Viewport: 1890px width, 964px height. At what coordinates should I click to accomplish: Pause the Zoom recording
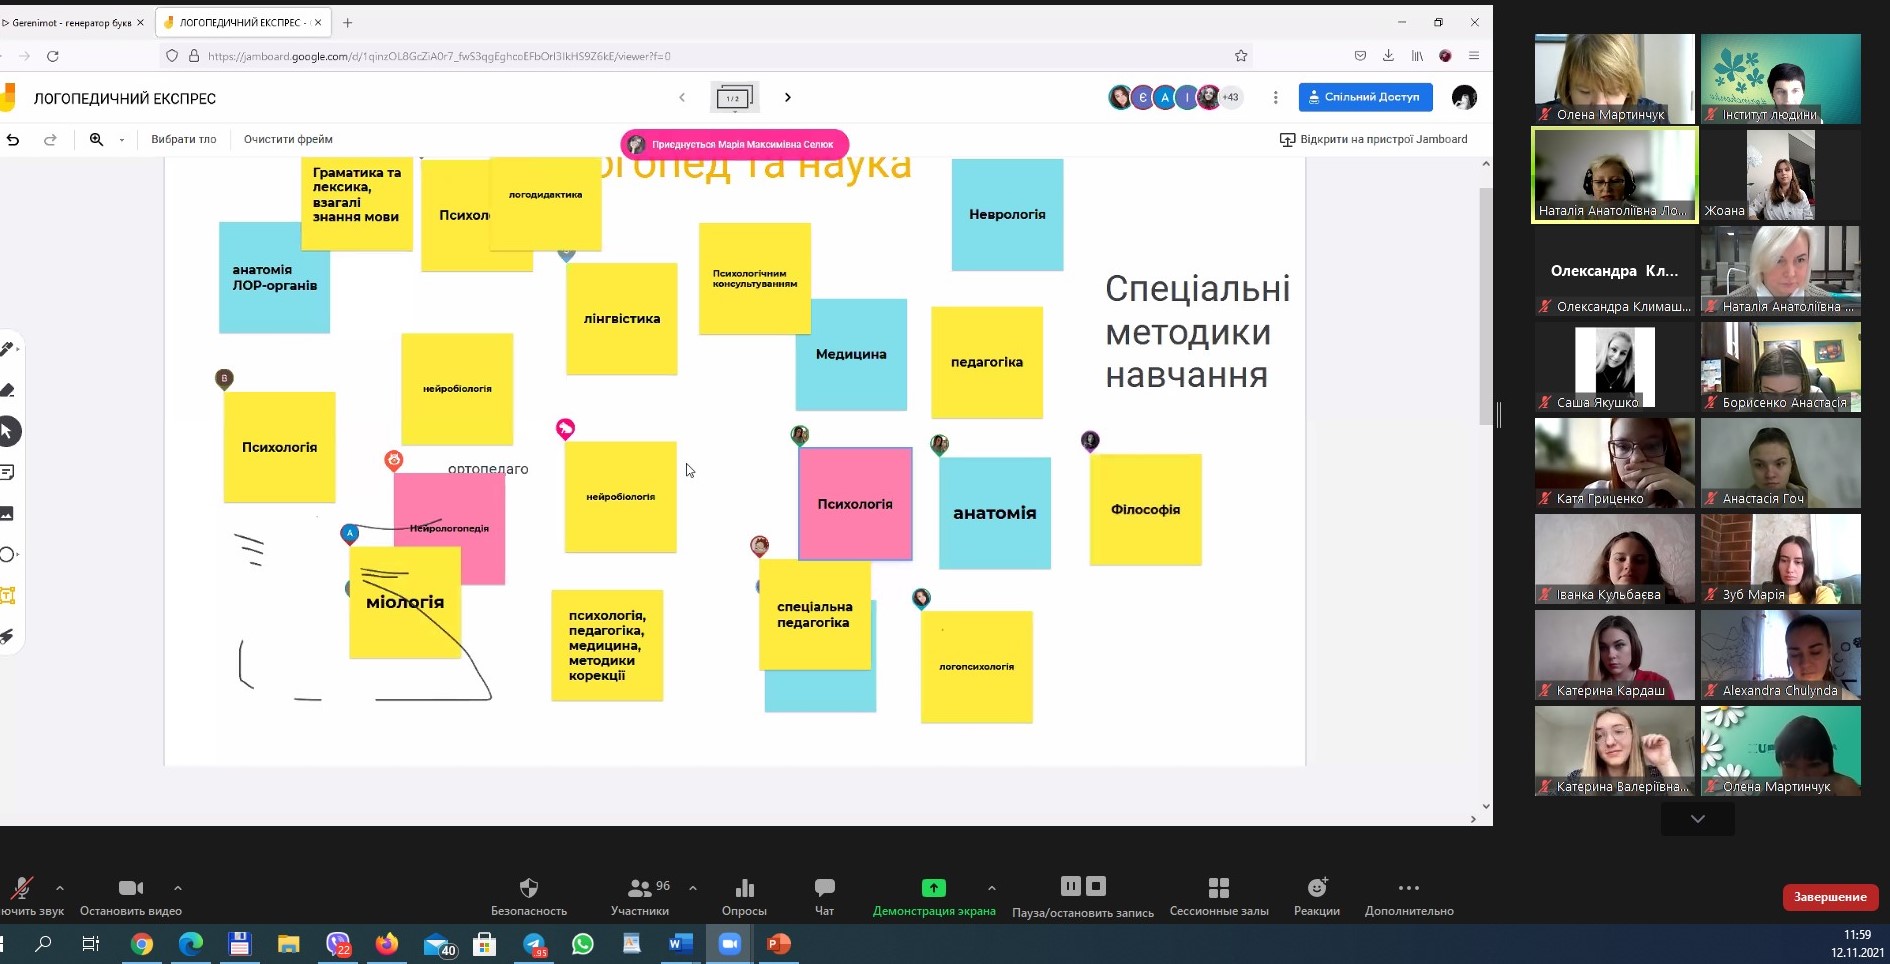coord(1070,886)
